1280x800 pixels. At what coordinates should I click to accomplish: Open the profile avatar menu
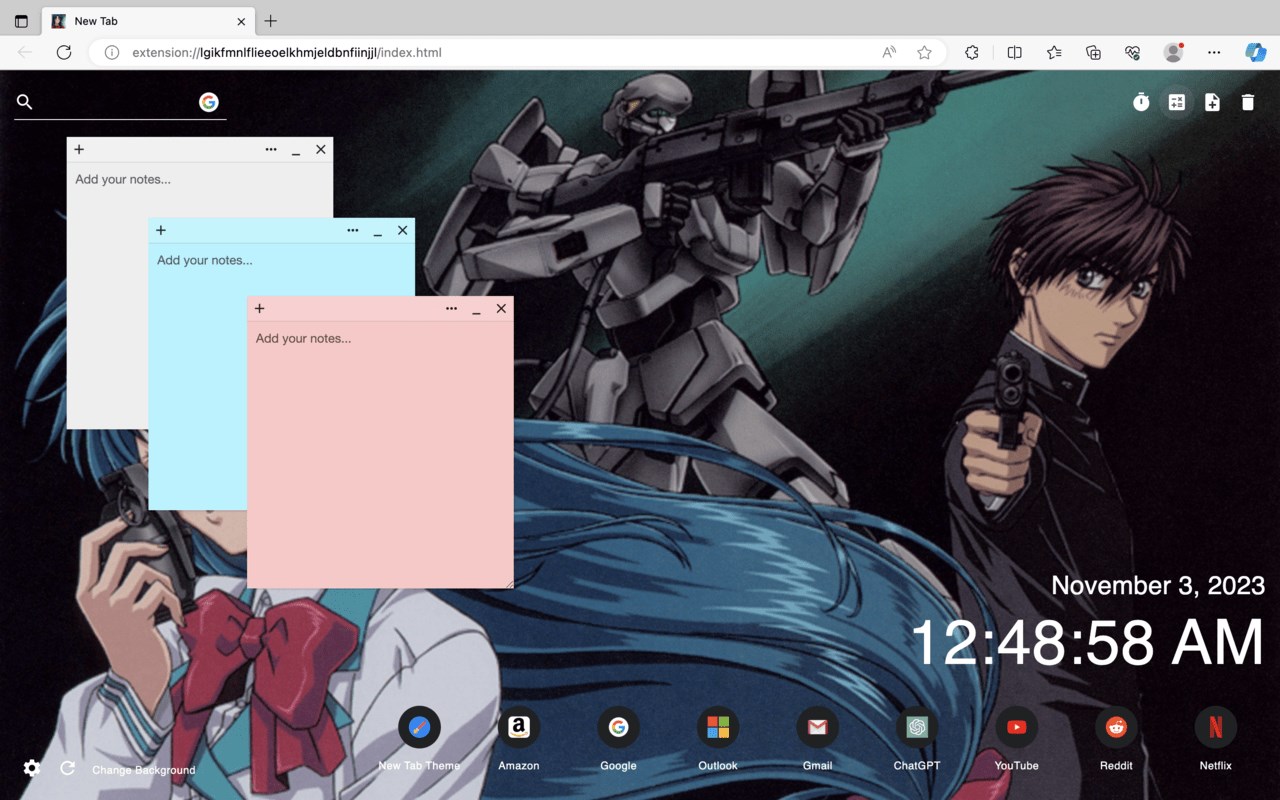1174,52
